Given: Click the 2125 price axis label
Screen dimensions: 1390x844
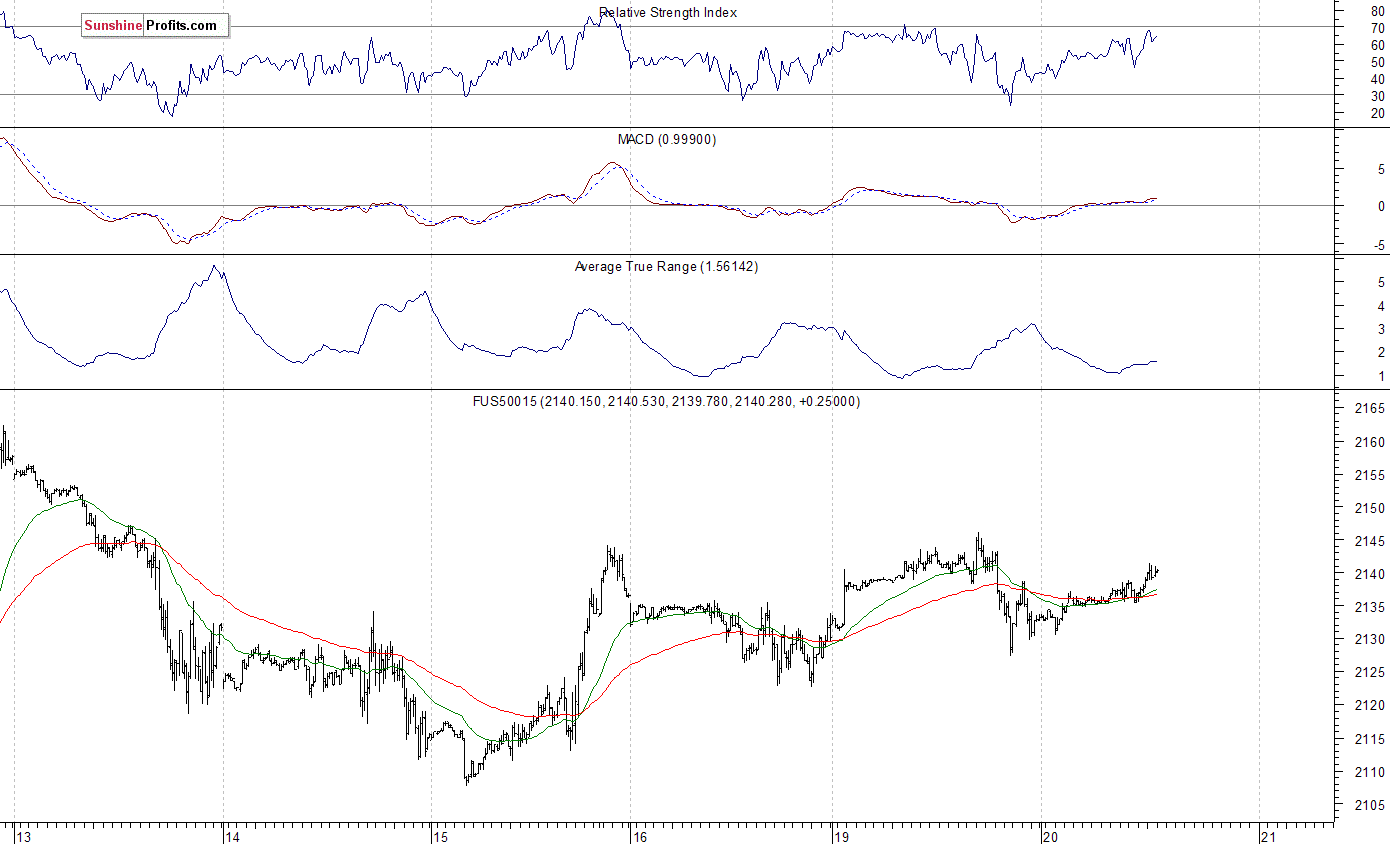Looking at the screenshot, I should coord(1369,673).
